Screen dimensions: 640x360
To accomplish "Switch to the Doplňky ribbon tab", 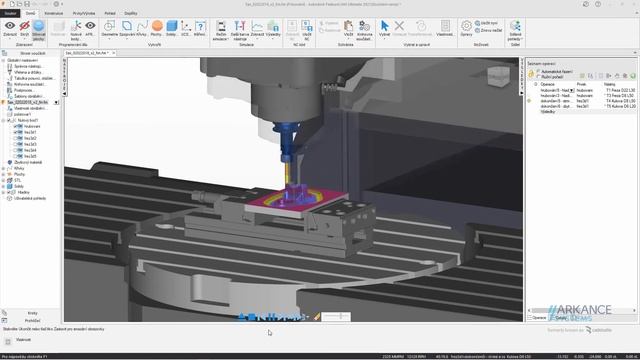I will 131,13.
